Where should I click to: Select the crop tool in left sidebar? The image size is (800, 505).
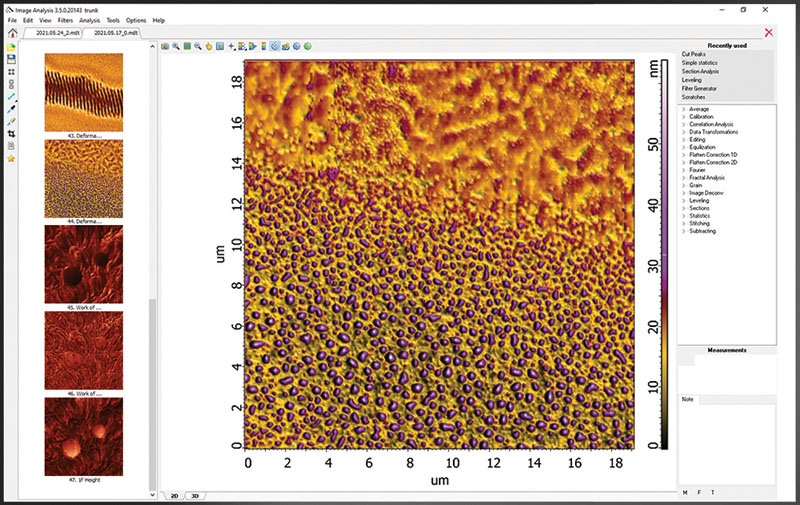(x=11, y=133)
